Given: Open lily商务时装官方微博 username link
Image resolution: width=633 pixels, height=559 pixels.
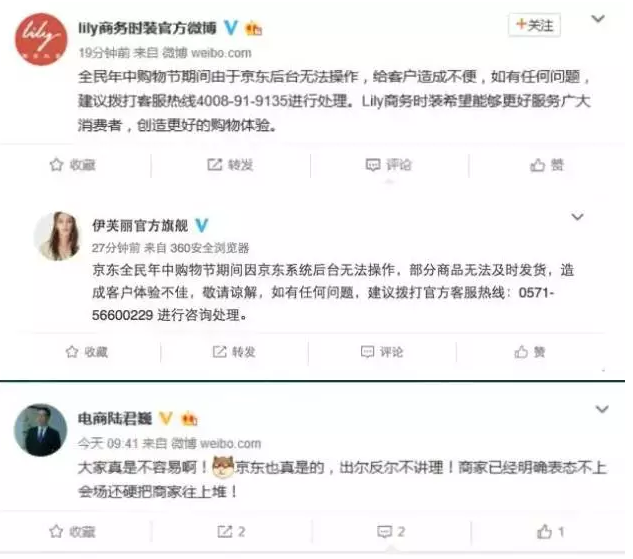Looking at the screenshot, I should click(x=147, y=28).
